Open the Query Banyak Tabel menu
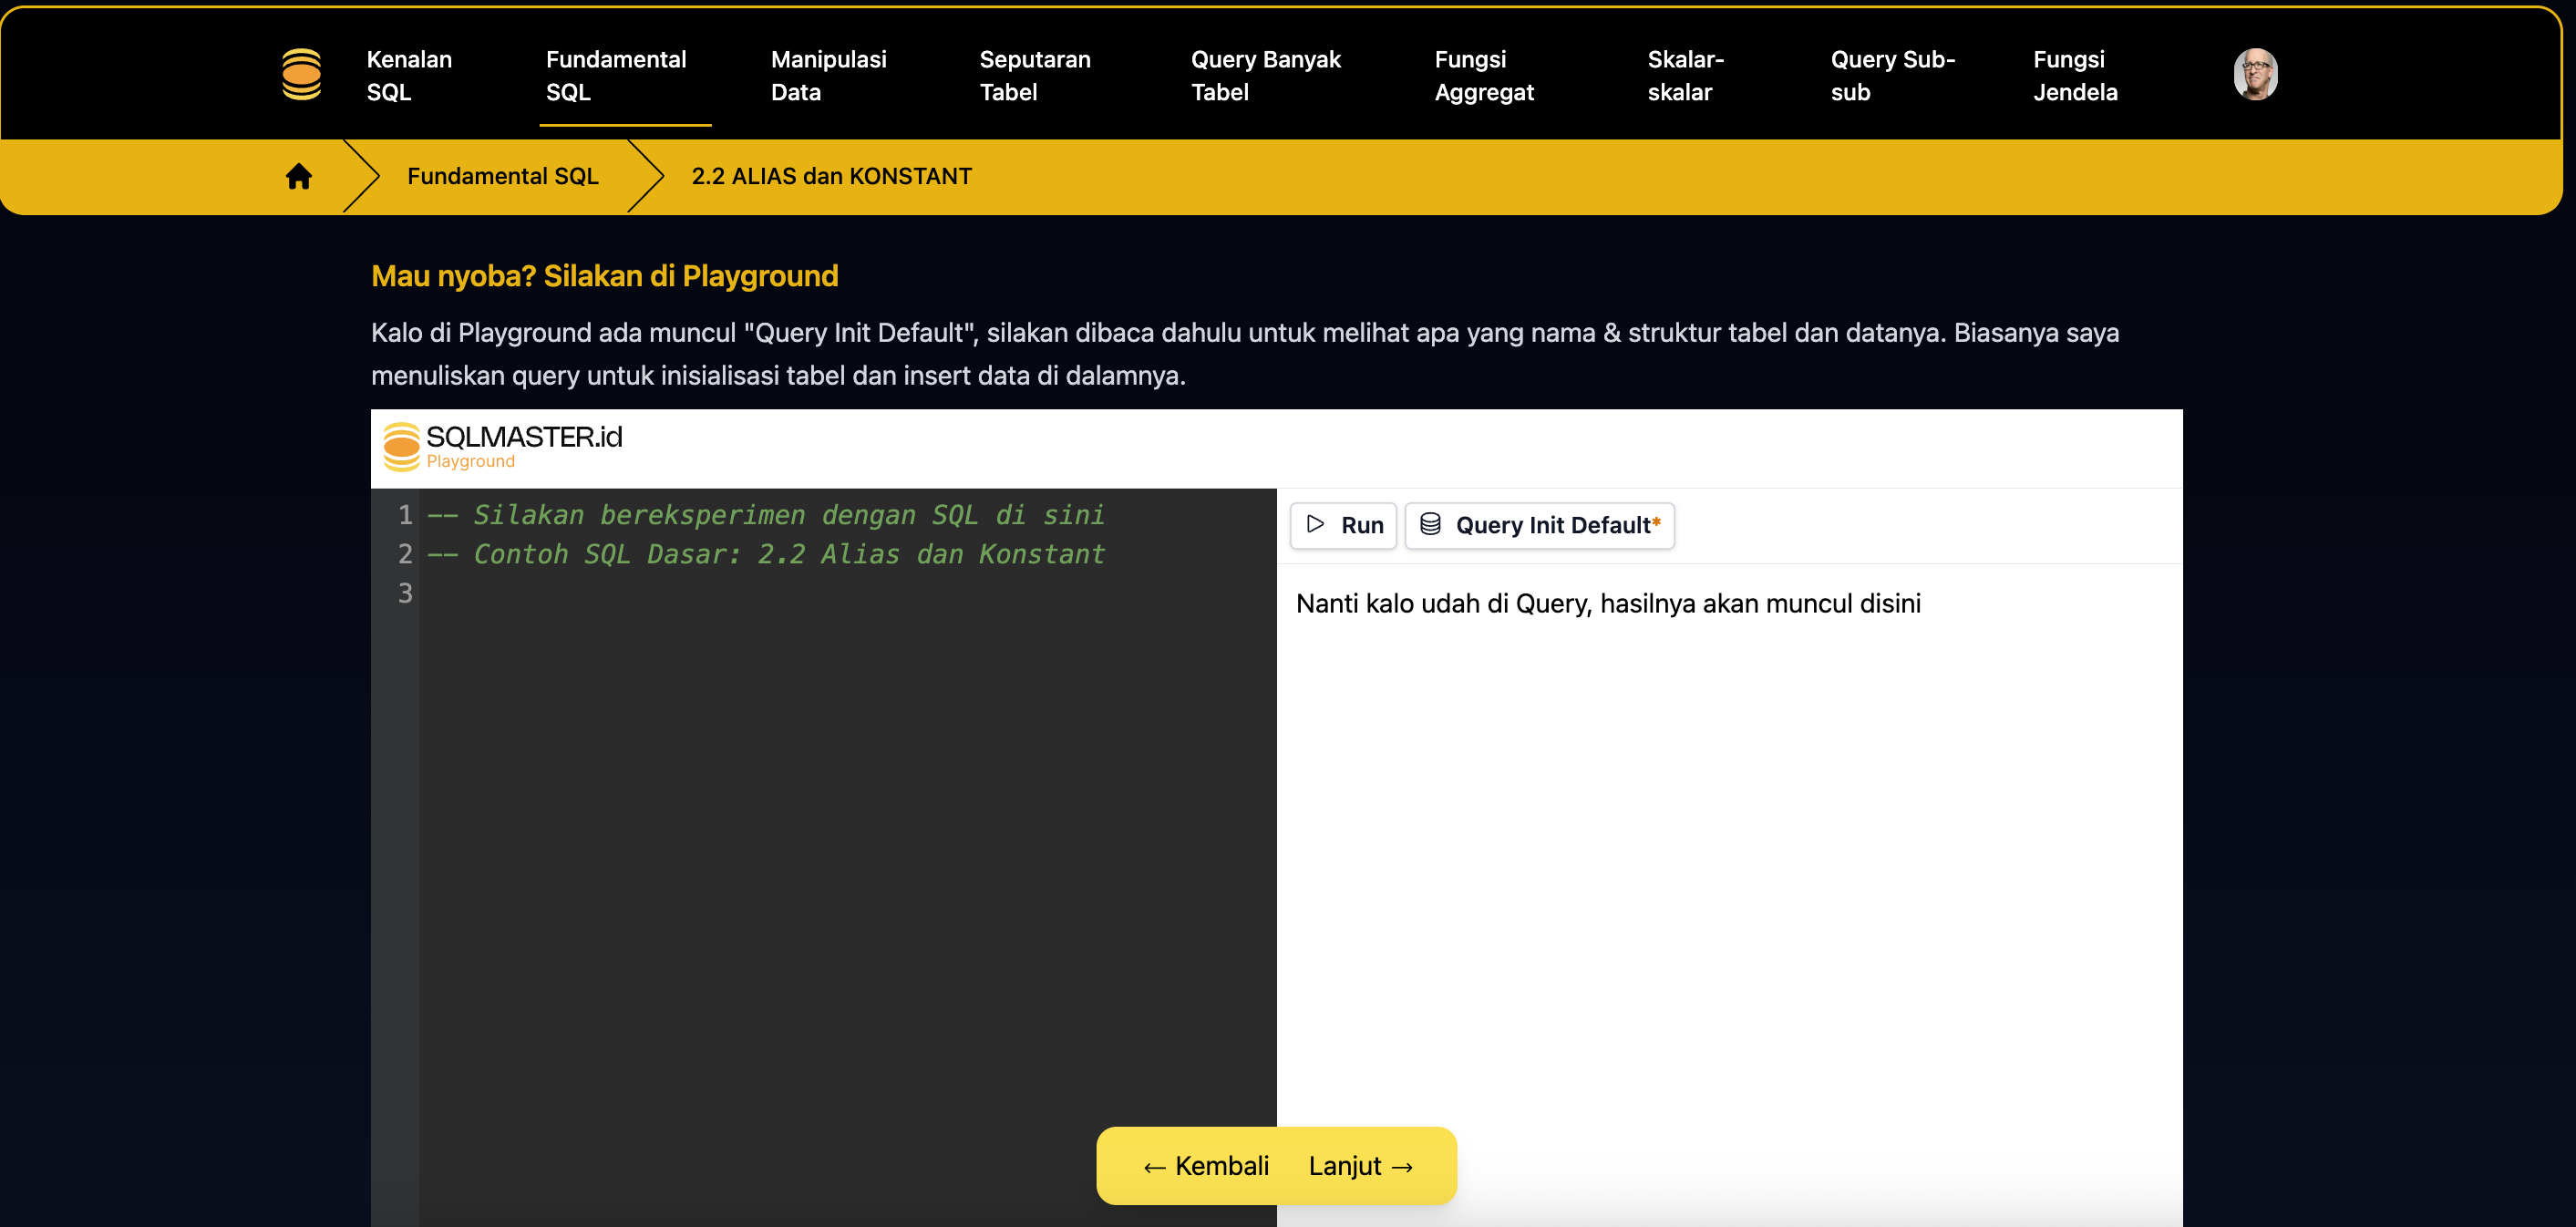 (x=1265, y=75)
